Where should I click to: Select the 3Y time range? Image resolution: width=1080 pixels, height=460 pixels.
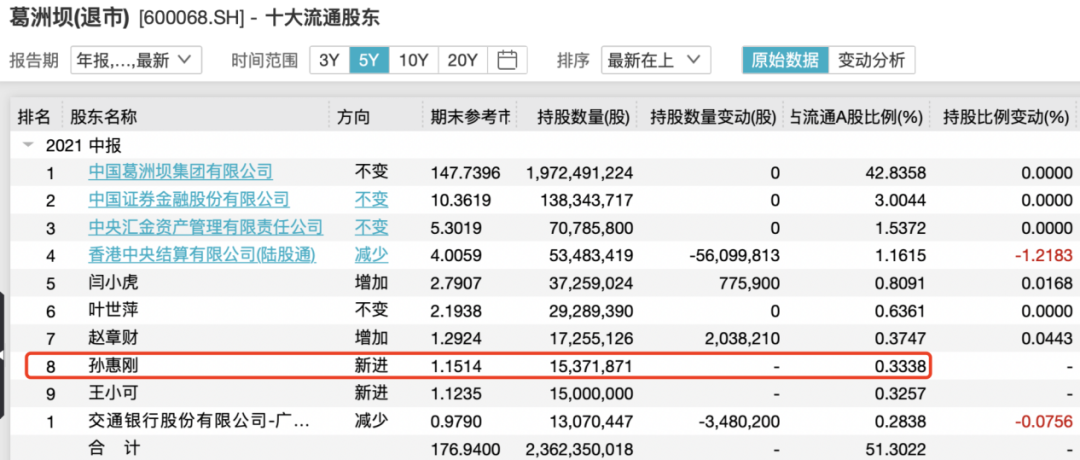(329, 60)
